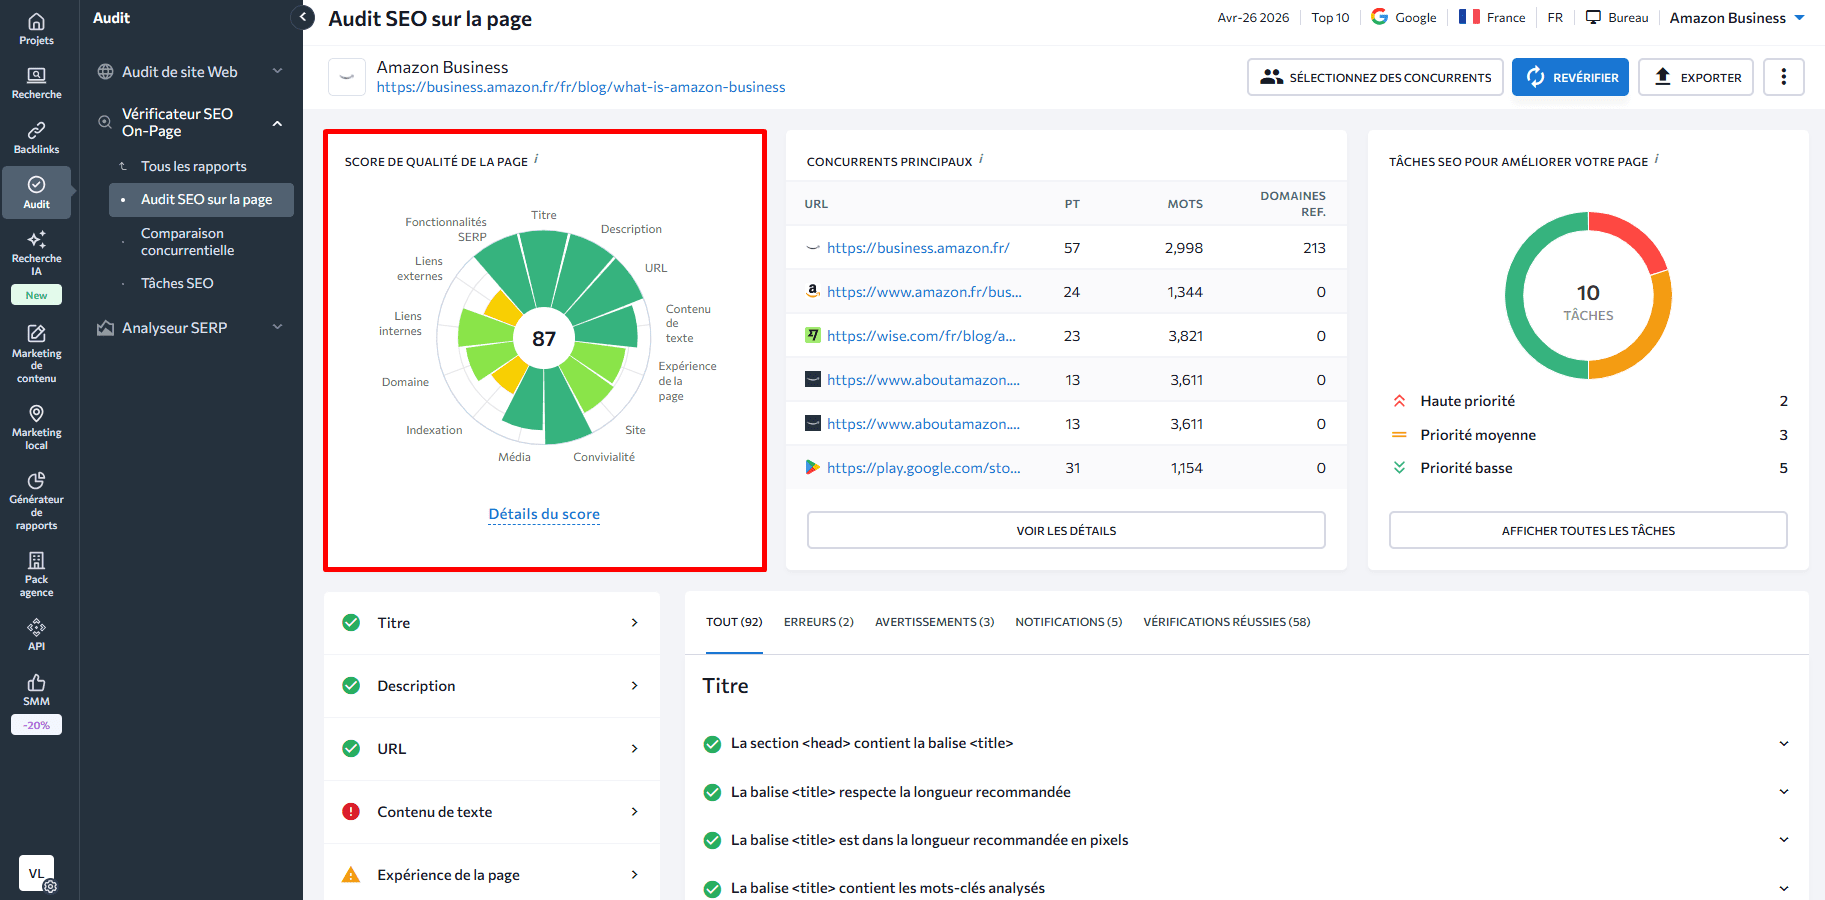Open wise.com competitor link
Image resolution: width=1825 pixels, height=900 pixels.
tap(921, 336)
